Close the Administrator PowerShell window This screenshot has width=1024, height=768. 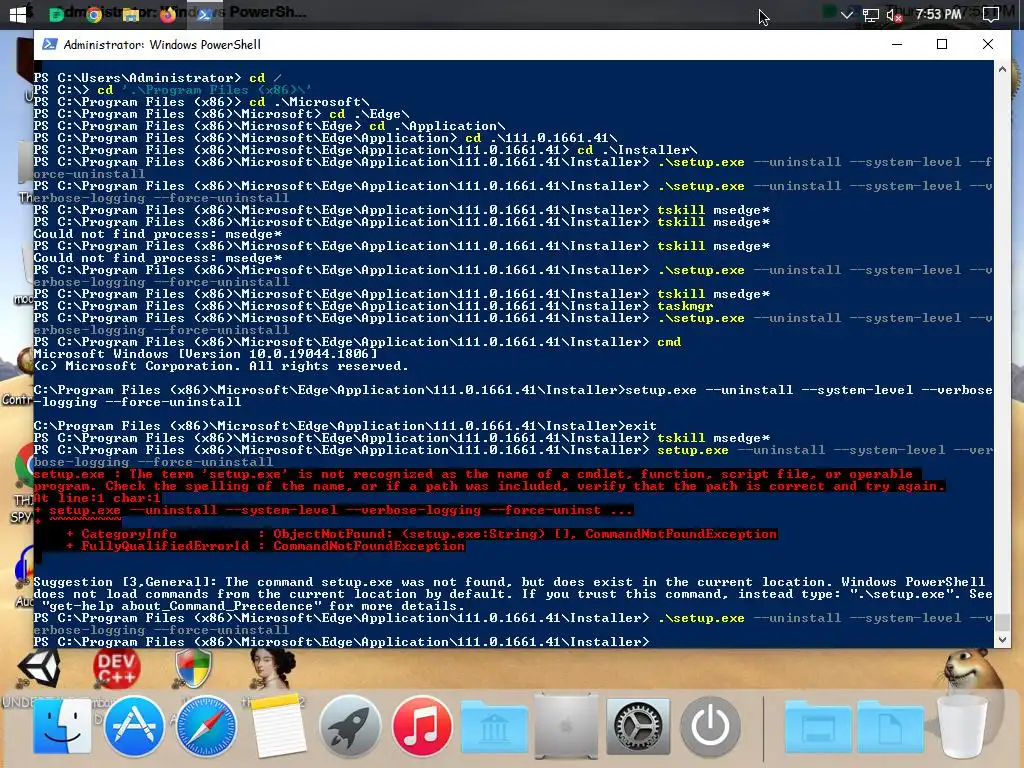tap(988, 44)
